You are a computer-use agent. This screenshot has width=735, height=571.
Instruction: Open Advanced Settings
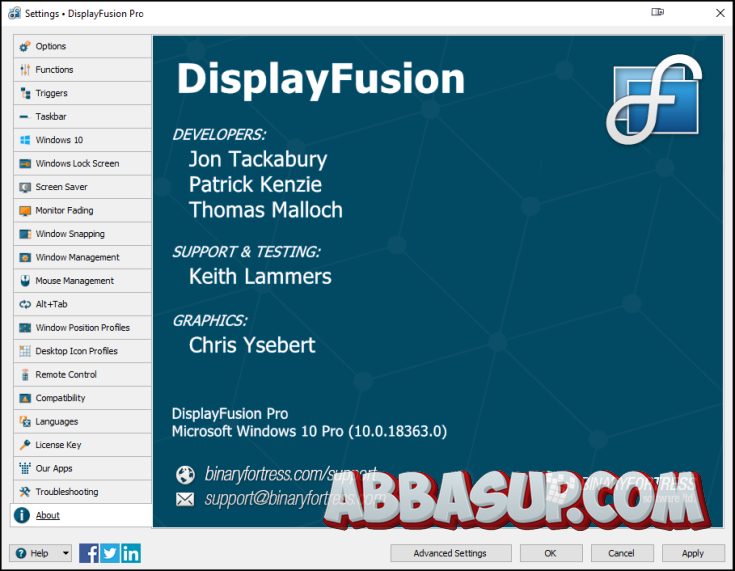(450, 553)
